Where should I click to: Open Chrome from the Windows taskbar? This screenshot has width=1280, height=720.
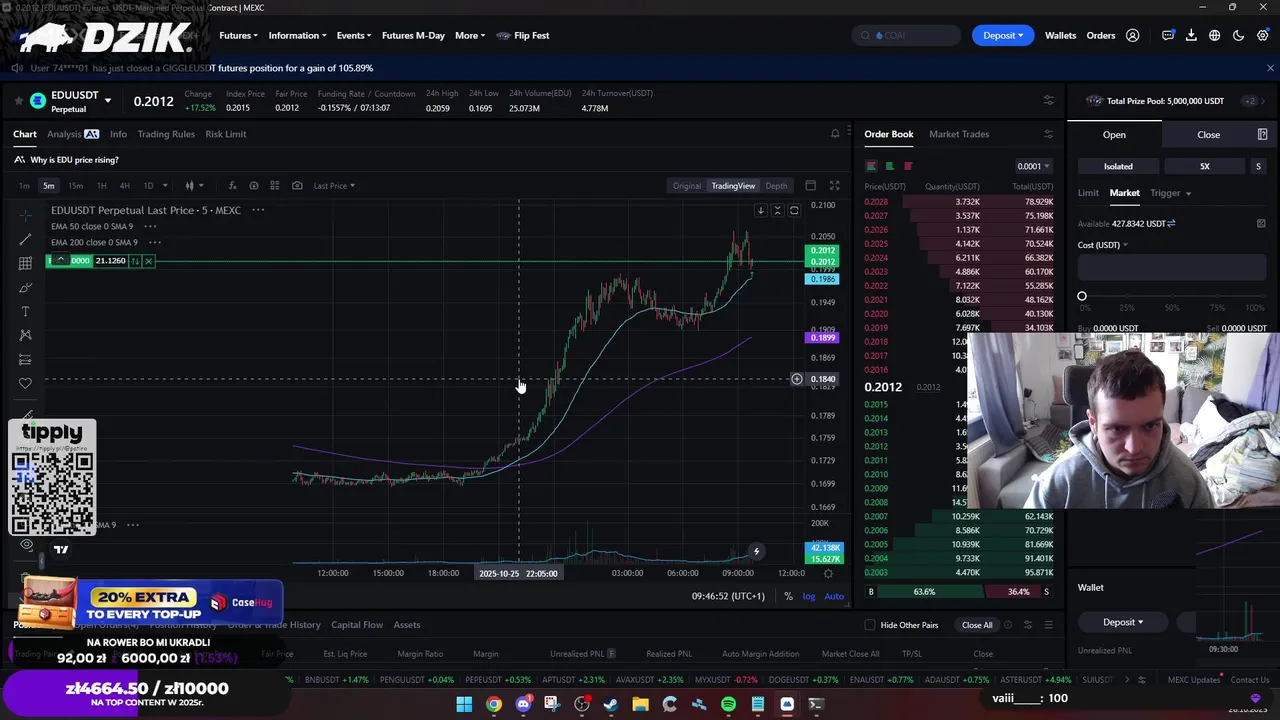point(494,704)
